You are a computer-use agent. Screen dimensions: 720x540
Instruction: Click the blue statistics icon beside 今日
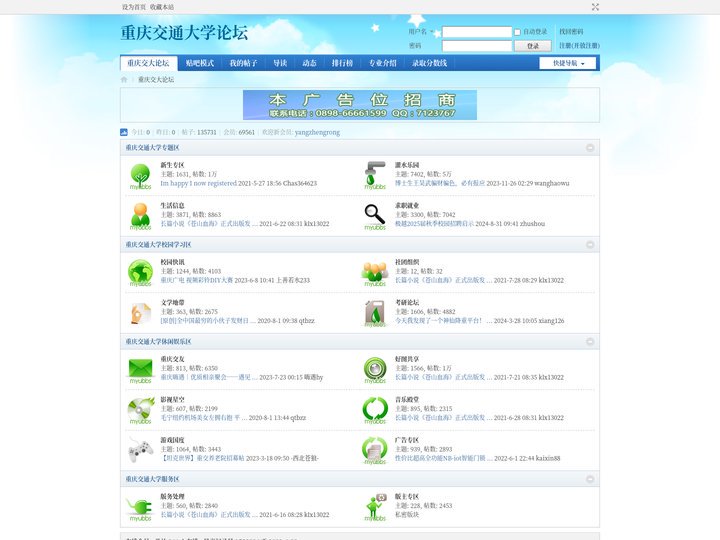click(x=124, y=132)
